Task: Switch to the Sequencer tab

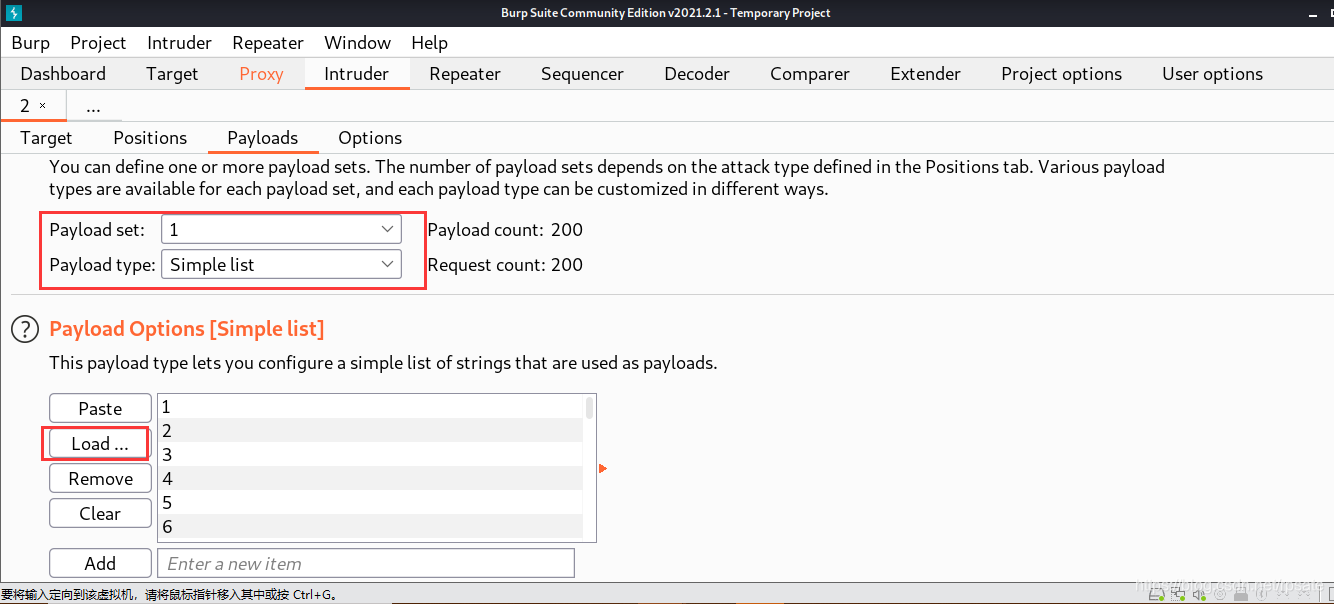Action: pos(582,74)
